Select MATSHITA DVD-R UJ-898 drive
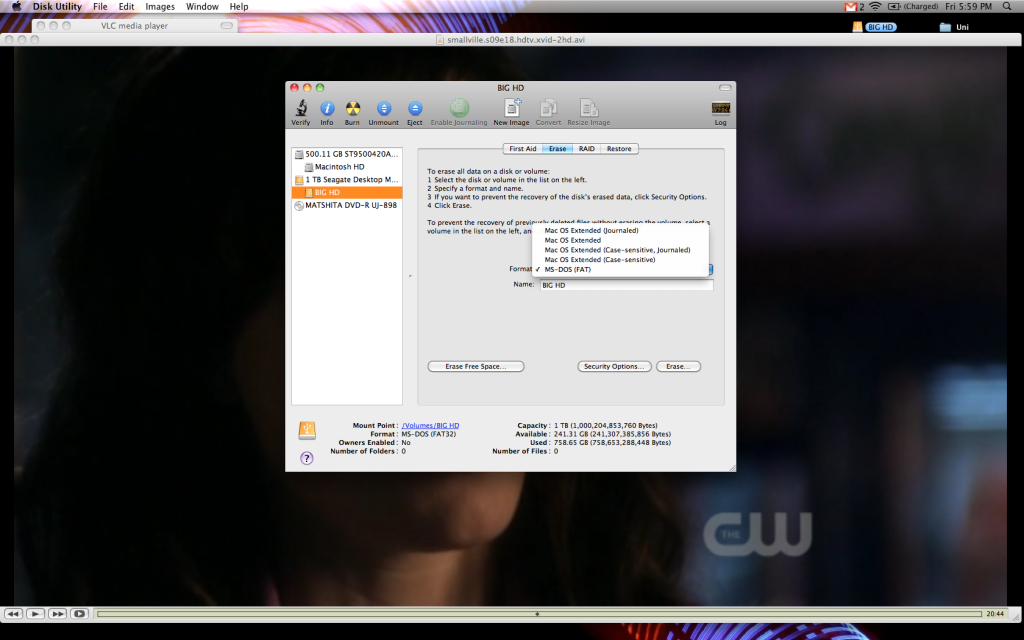This screenshot has height=640, width=1024. click(347, 205)
